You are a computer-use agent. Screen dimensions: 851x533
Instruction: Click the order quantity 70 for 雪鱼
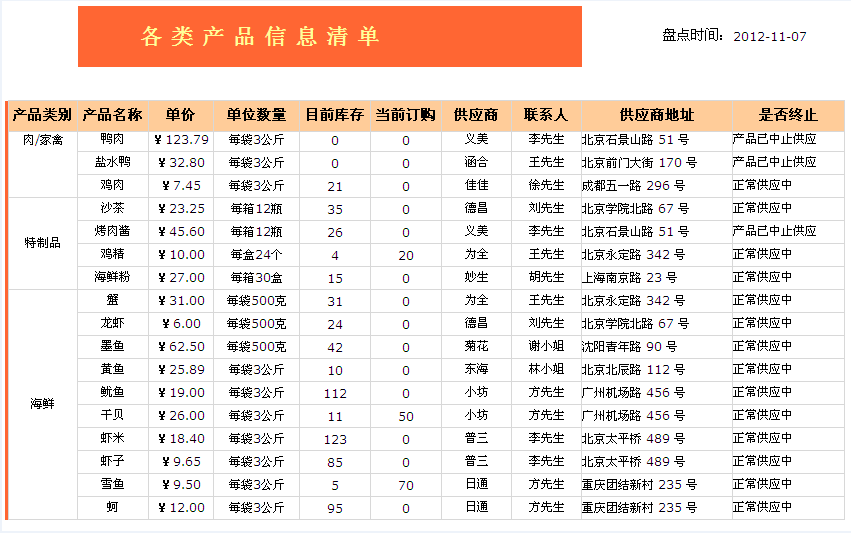(406, 486)
